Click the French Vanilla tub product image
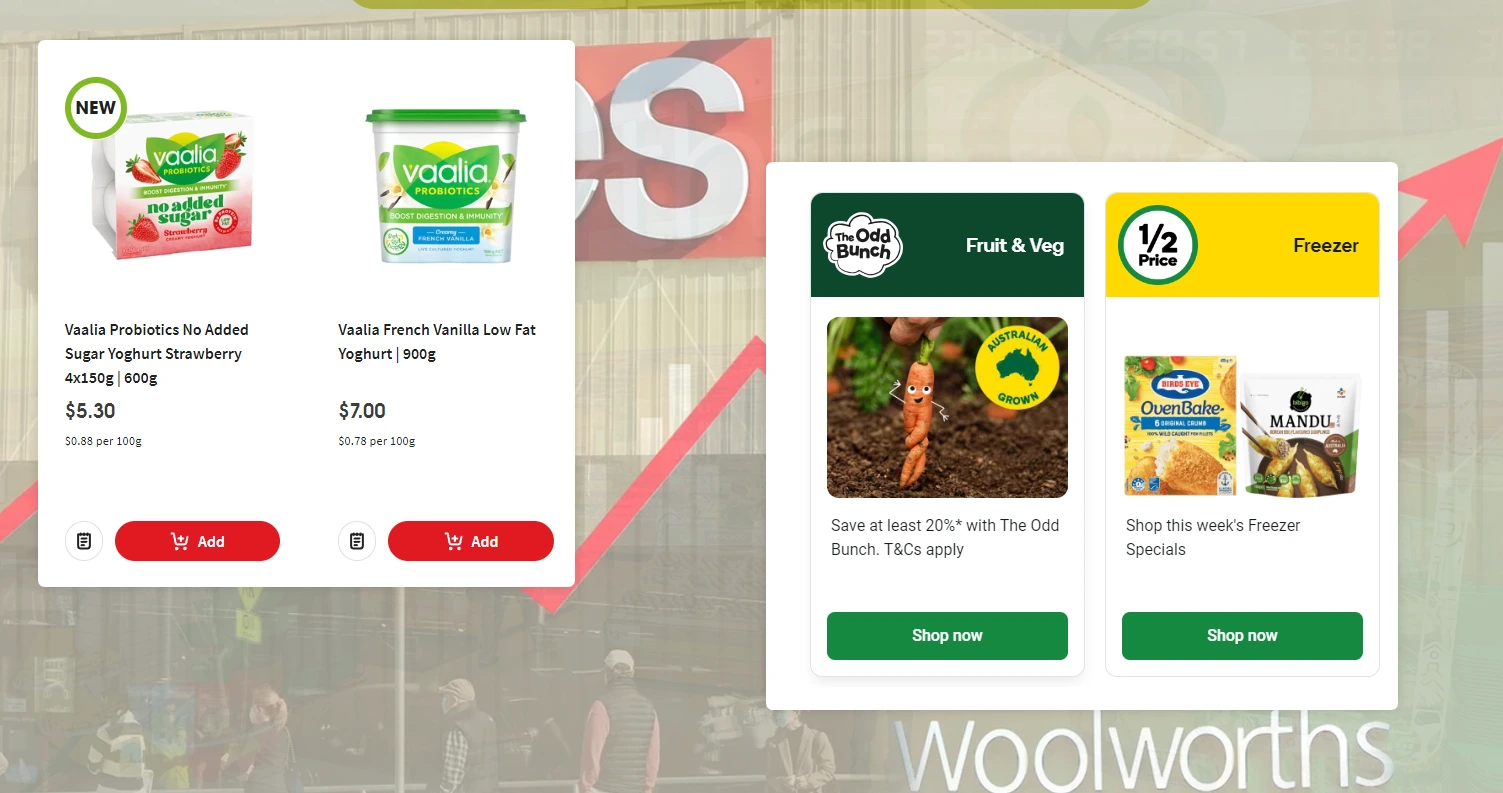This screenshot has height=793, width=1503. 445,186
